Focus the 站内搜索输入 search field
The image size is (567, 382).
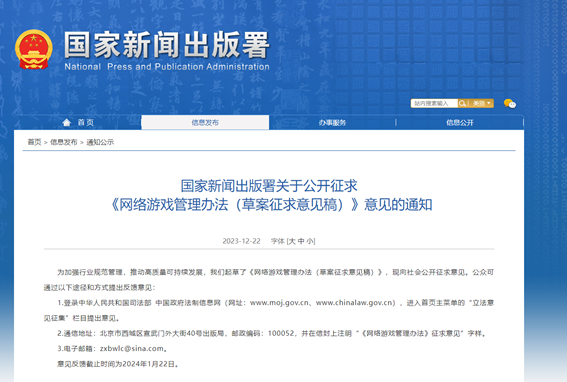coord(434,103)
